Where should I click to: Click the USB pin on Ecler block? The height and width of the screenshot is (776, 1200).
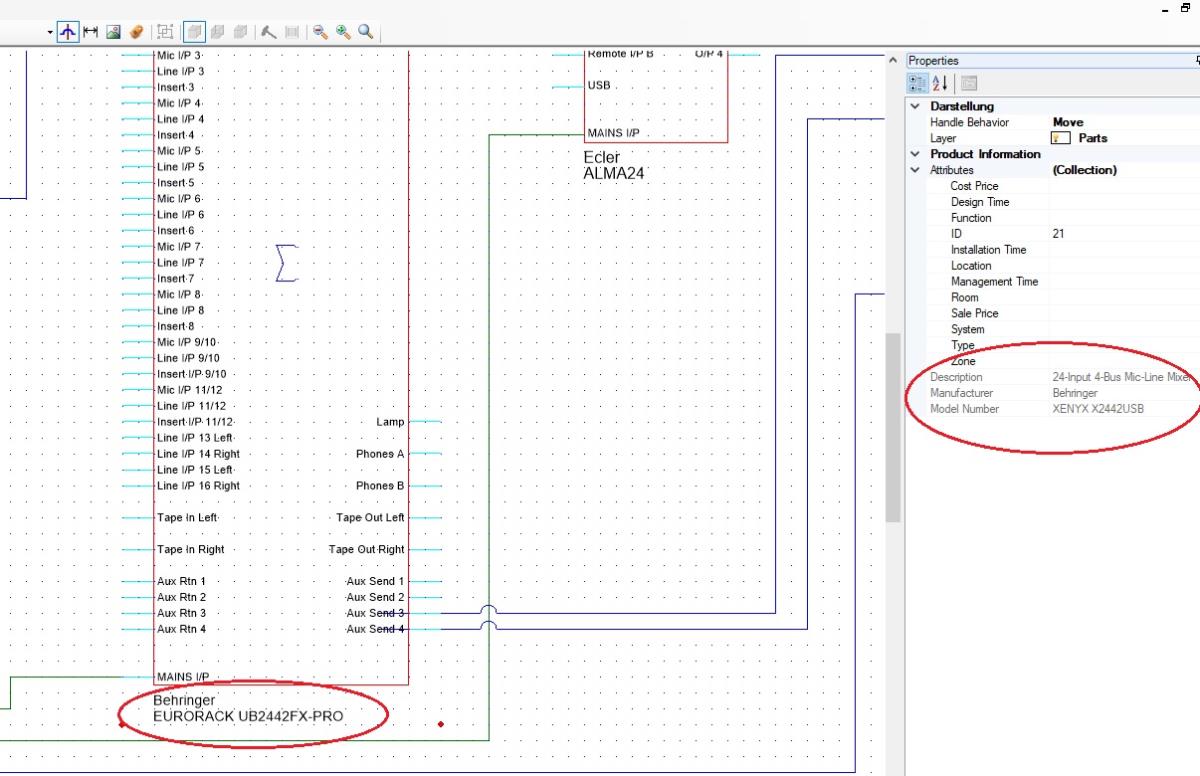click(x=599, y=86)
